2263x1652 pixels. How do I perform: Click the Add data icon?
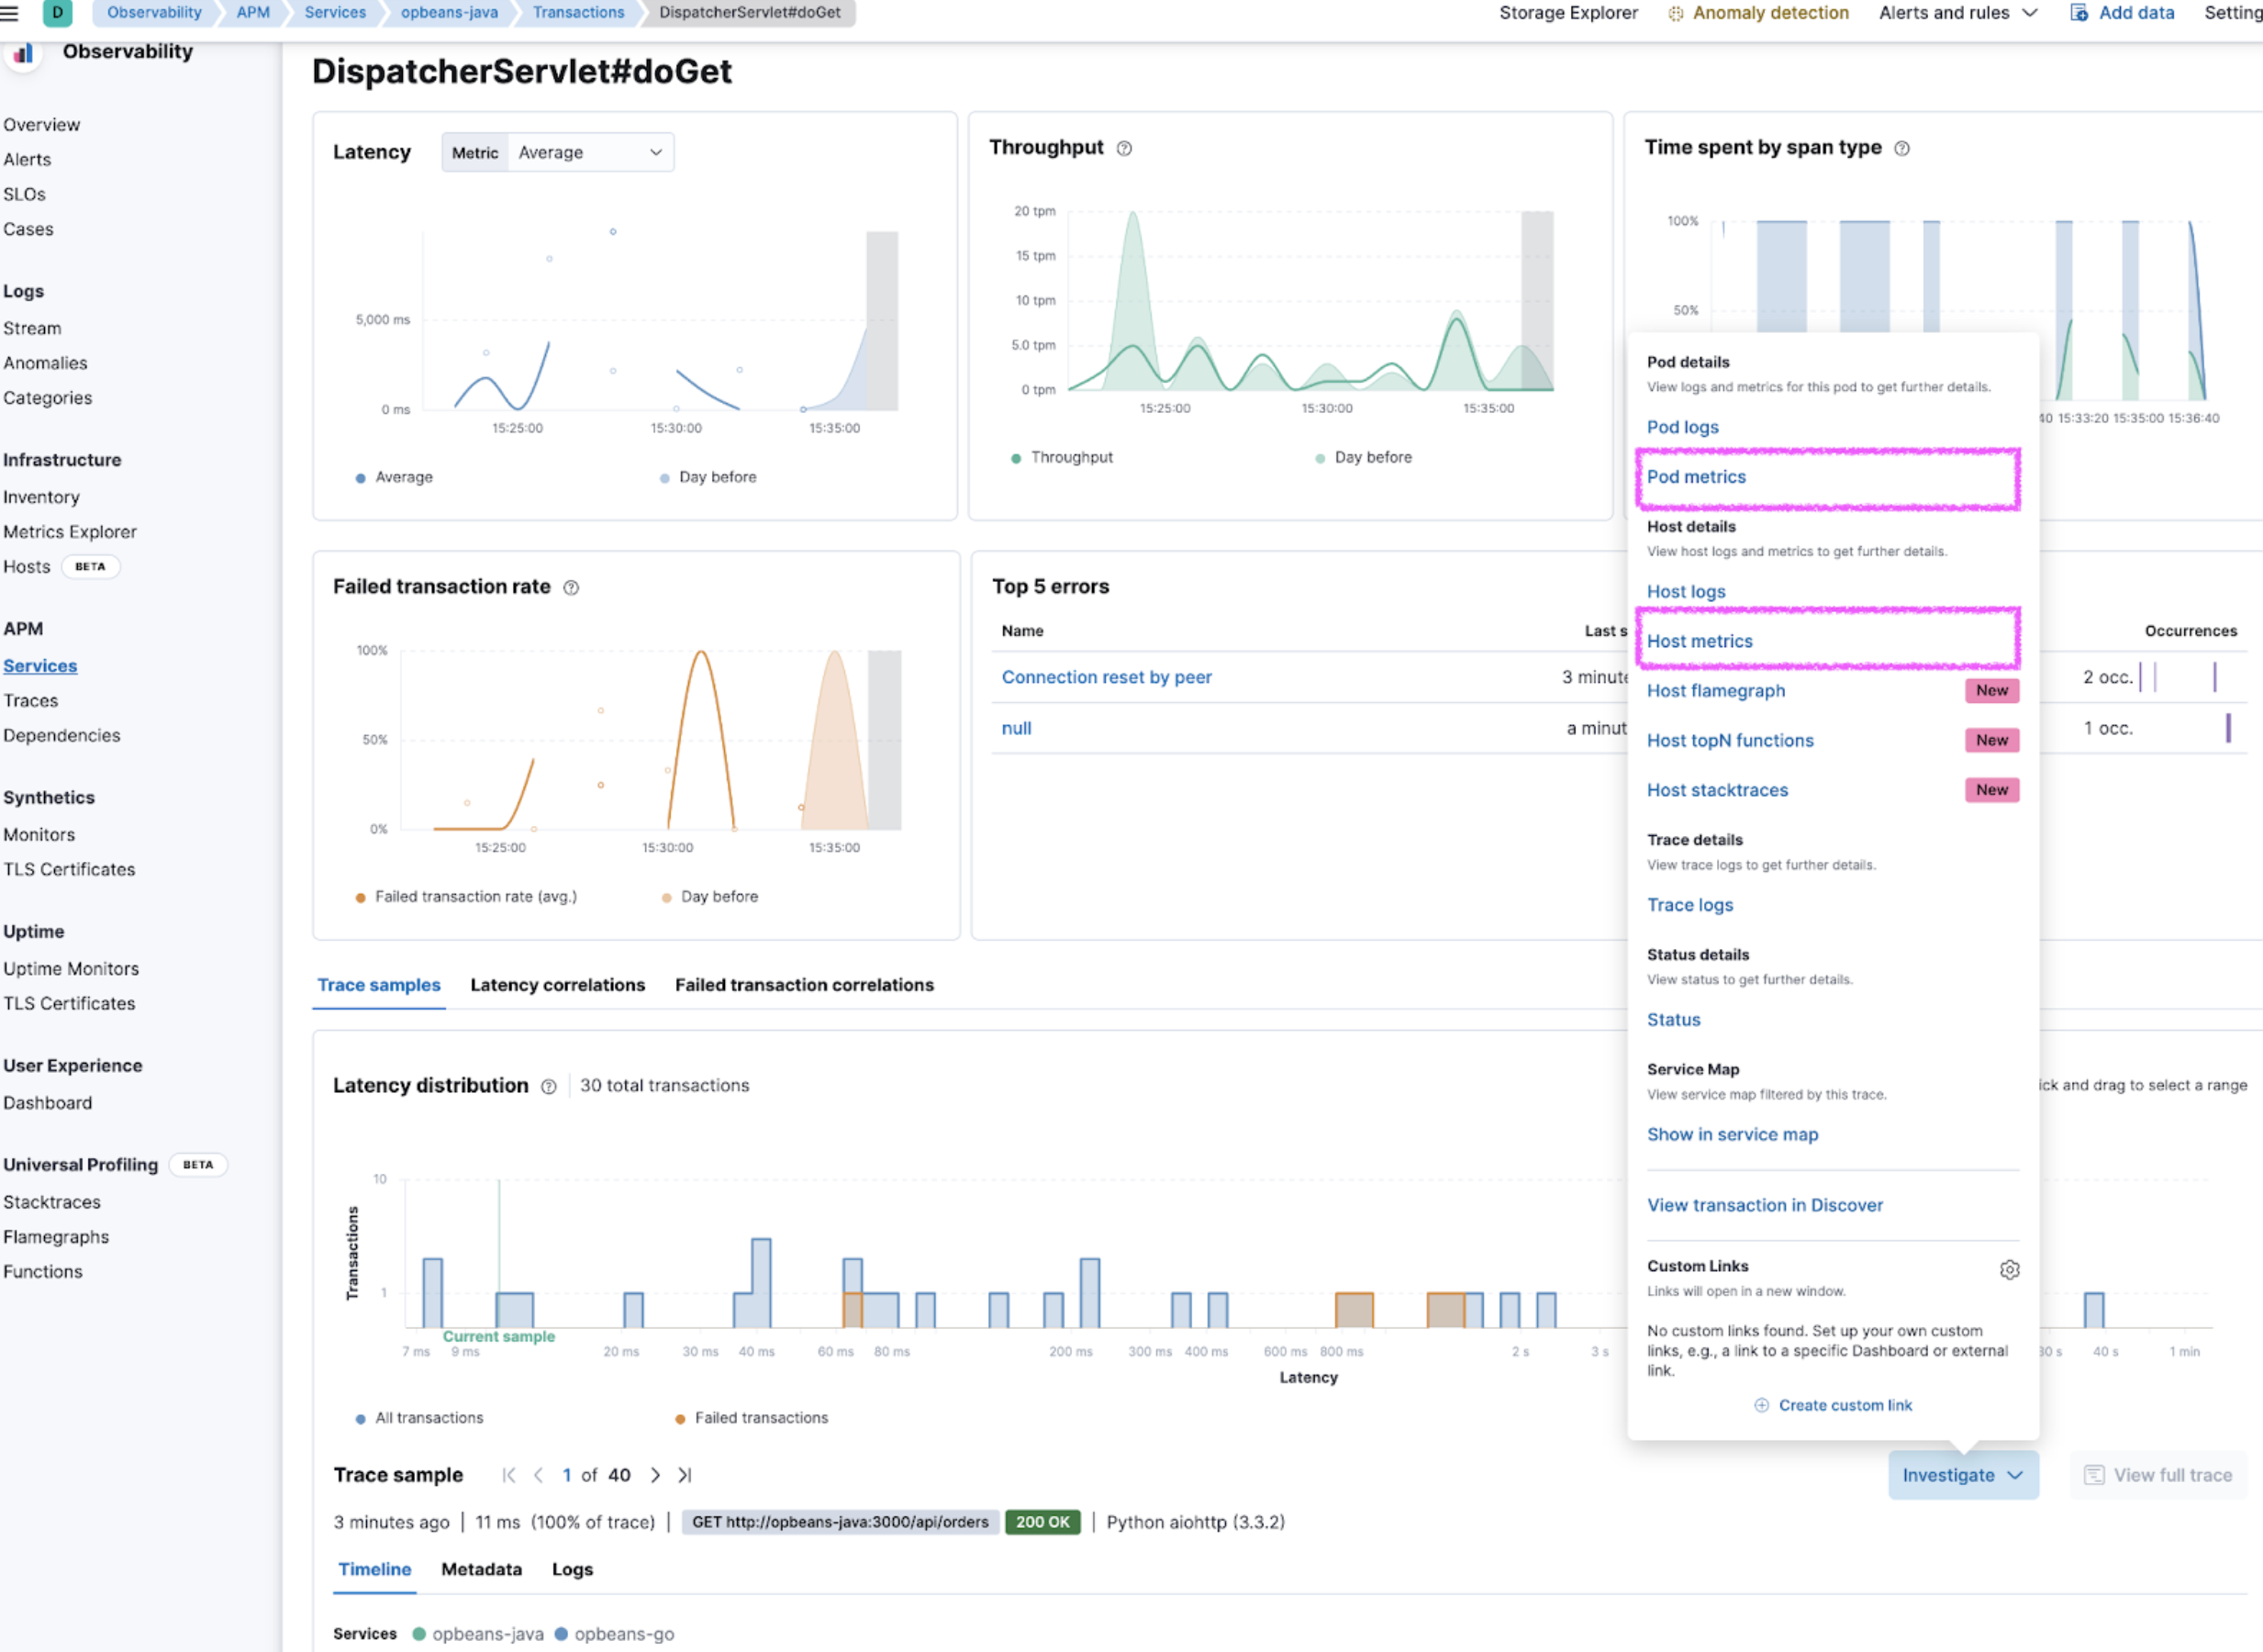2079,13
